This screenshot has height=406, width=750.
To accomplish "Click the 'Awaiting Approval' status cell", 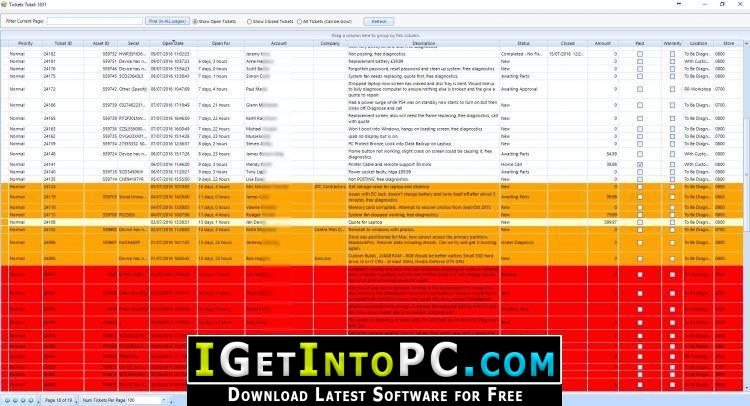I will [523, 89].
